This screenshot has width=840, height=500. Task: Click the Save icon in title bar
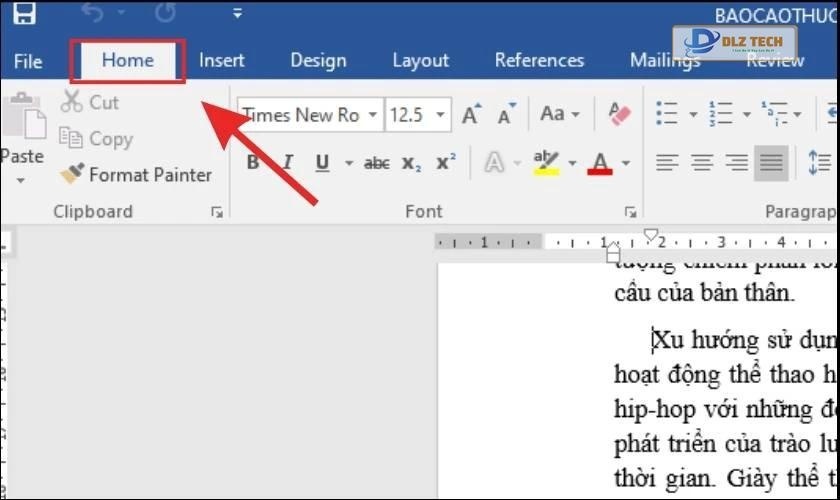(24, 14)
